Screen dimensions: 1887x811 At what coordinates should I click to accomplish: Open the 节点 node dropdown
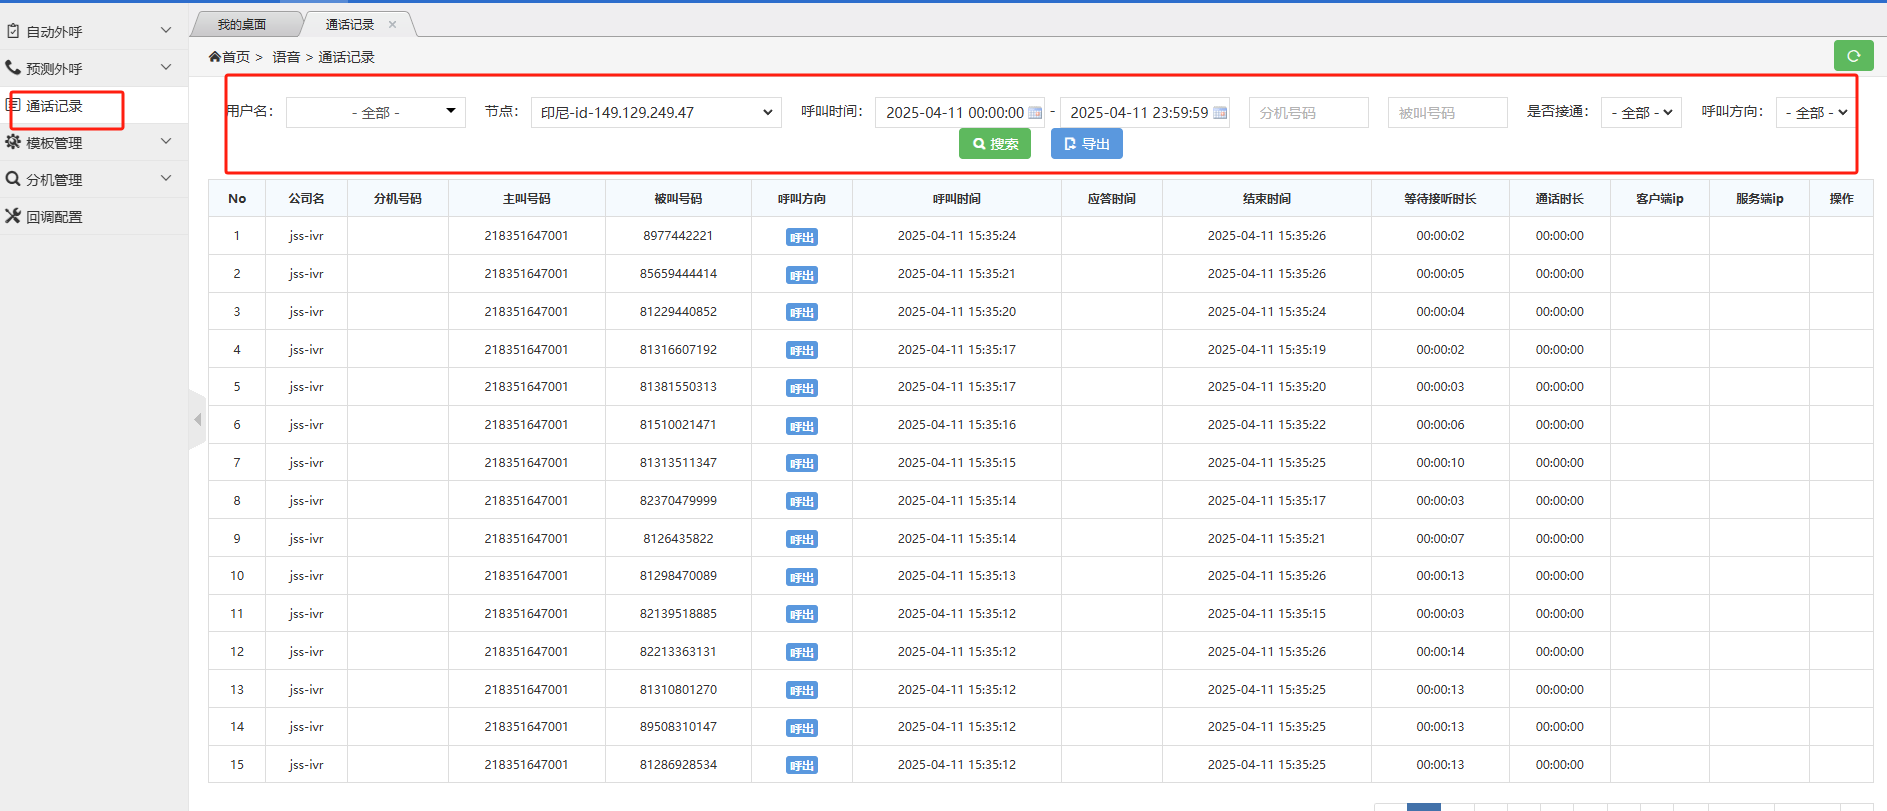click(655, 113)
